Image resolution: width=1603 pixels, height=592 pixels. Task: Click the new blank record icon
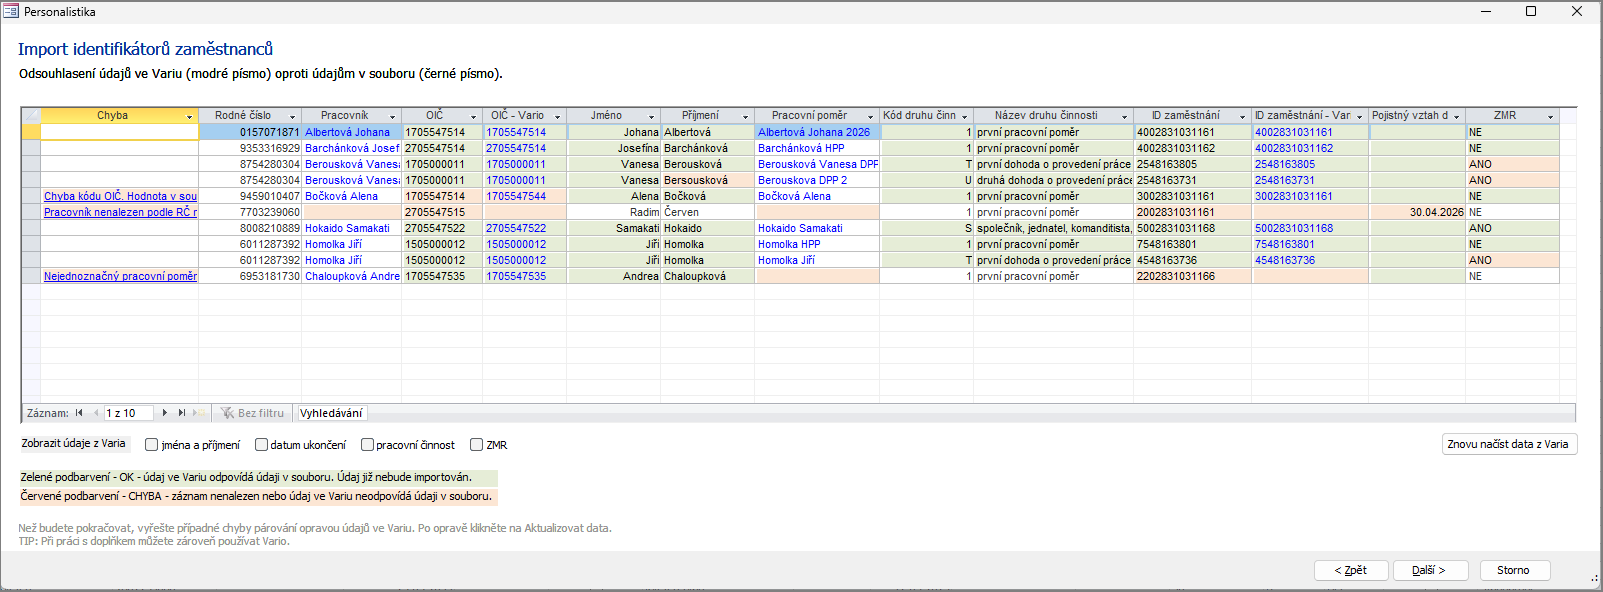pyautogui.click(x=200, y=413)
